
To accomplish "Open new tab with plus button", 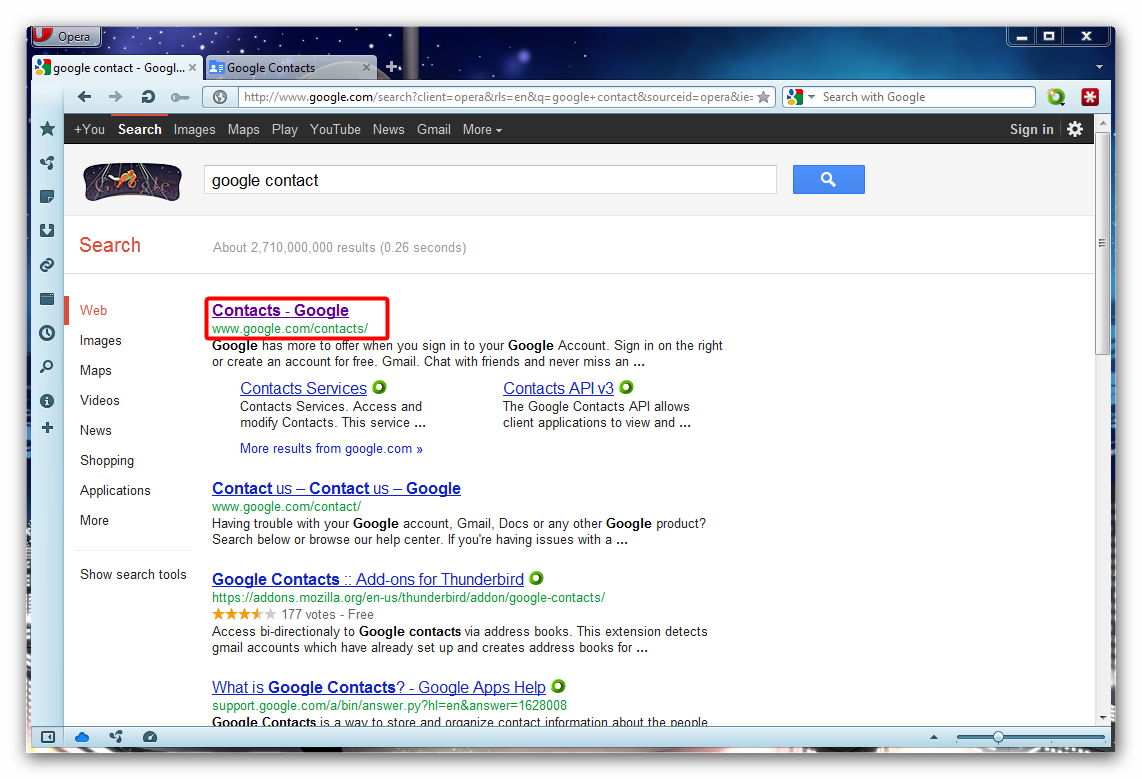I will 393,67.
